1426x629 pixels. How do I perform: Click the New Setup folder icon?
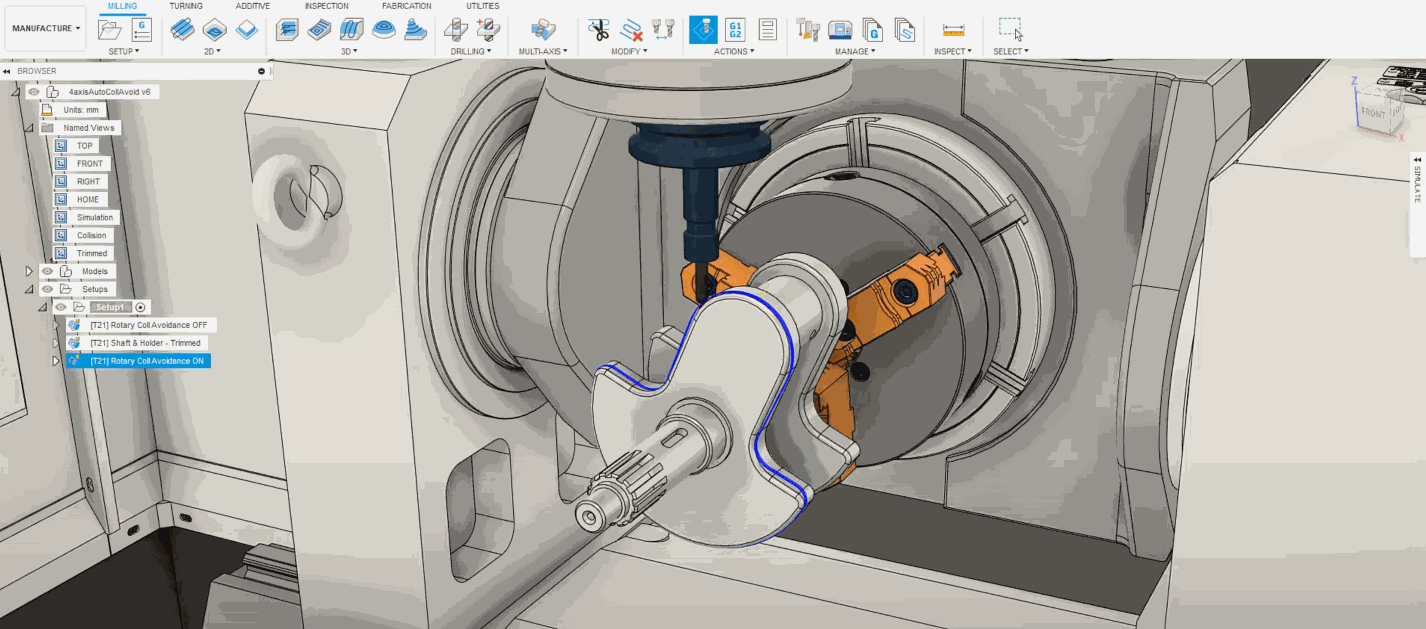click(x=110, y=30)
